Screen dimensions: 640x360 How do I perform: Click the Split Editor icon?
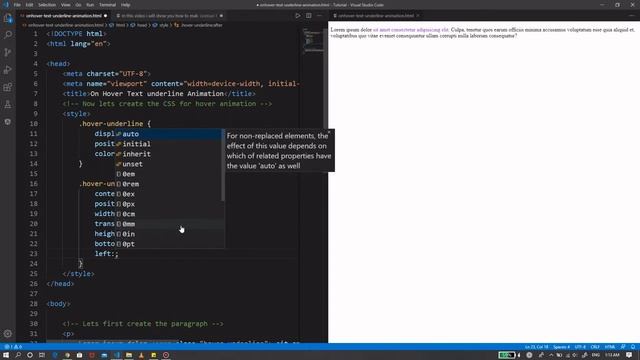(309, 16)
